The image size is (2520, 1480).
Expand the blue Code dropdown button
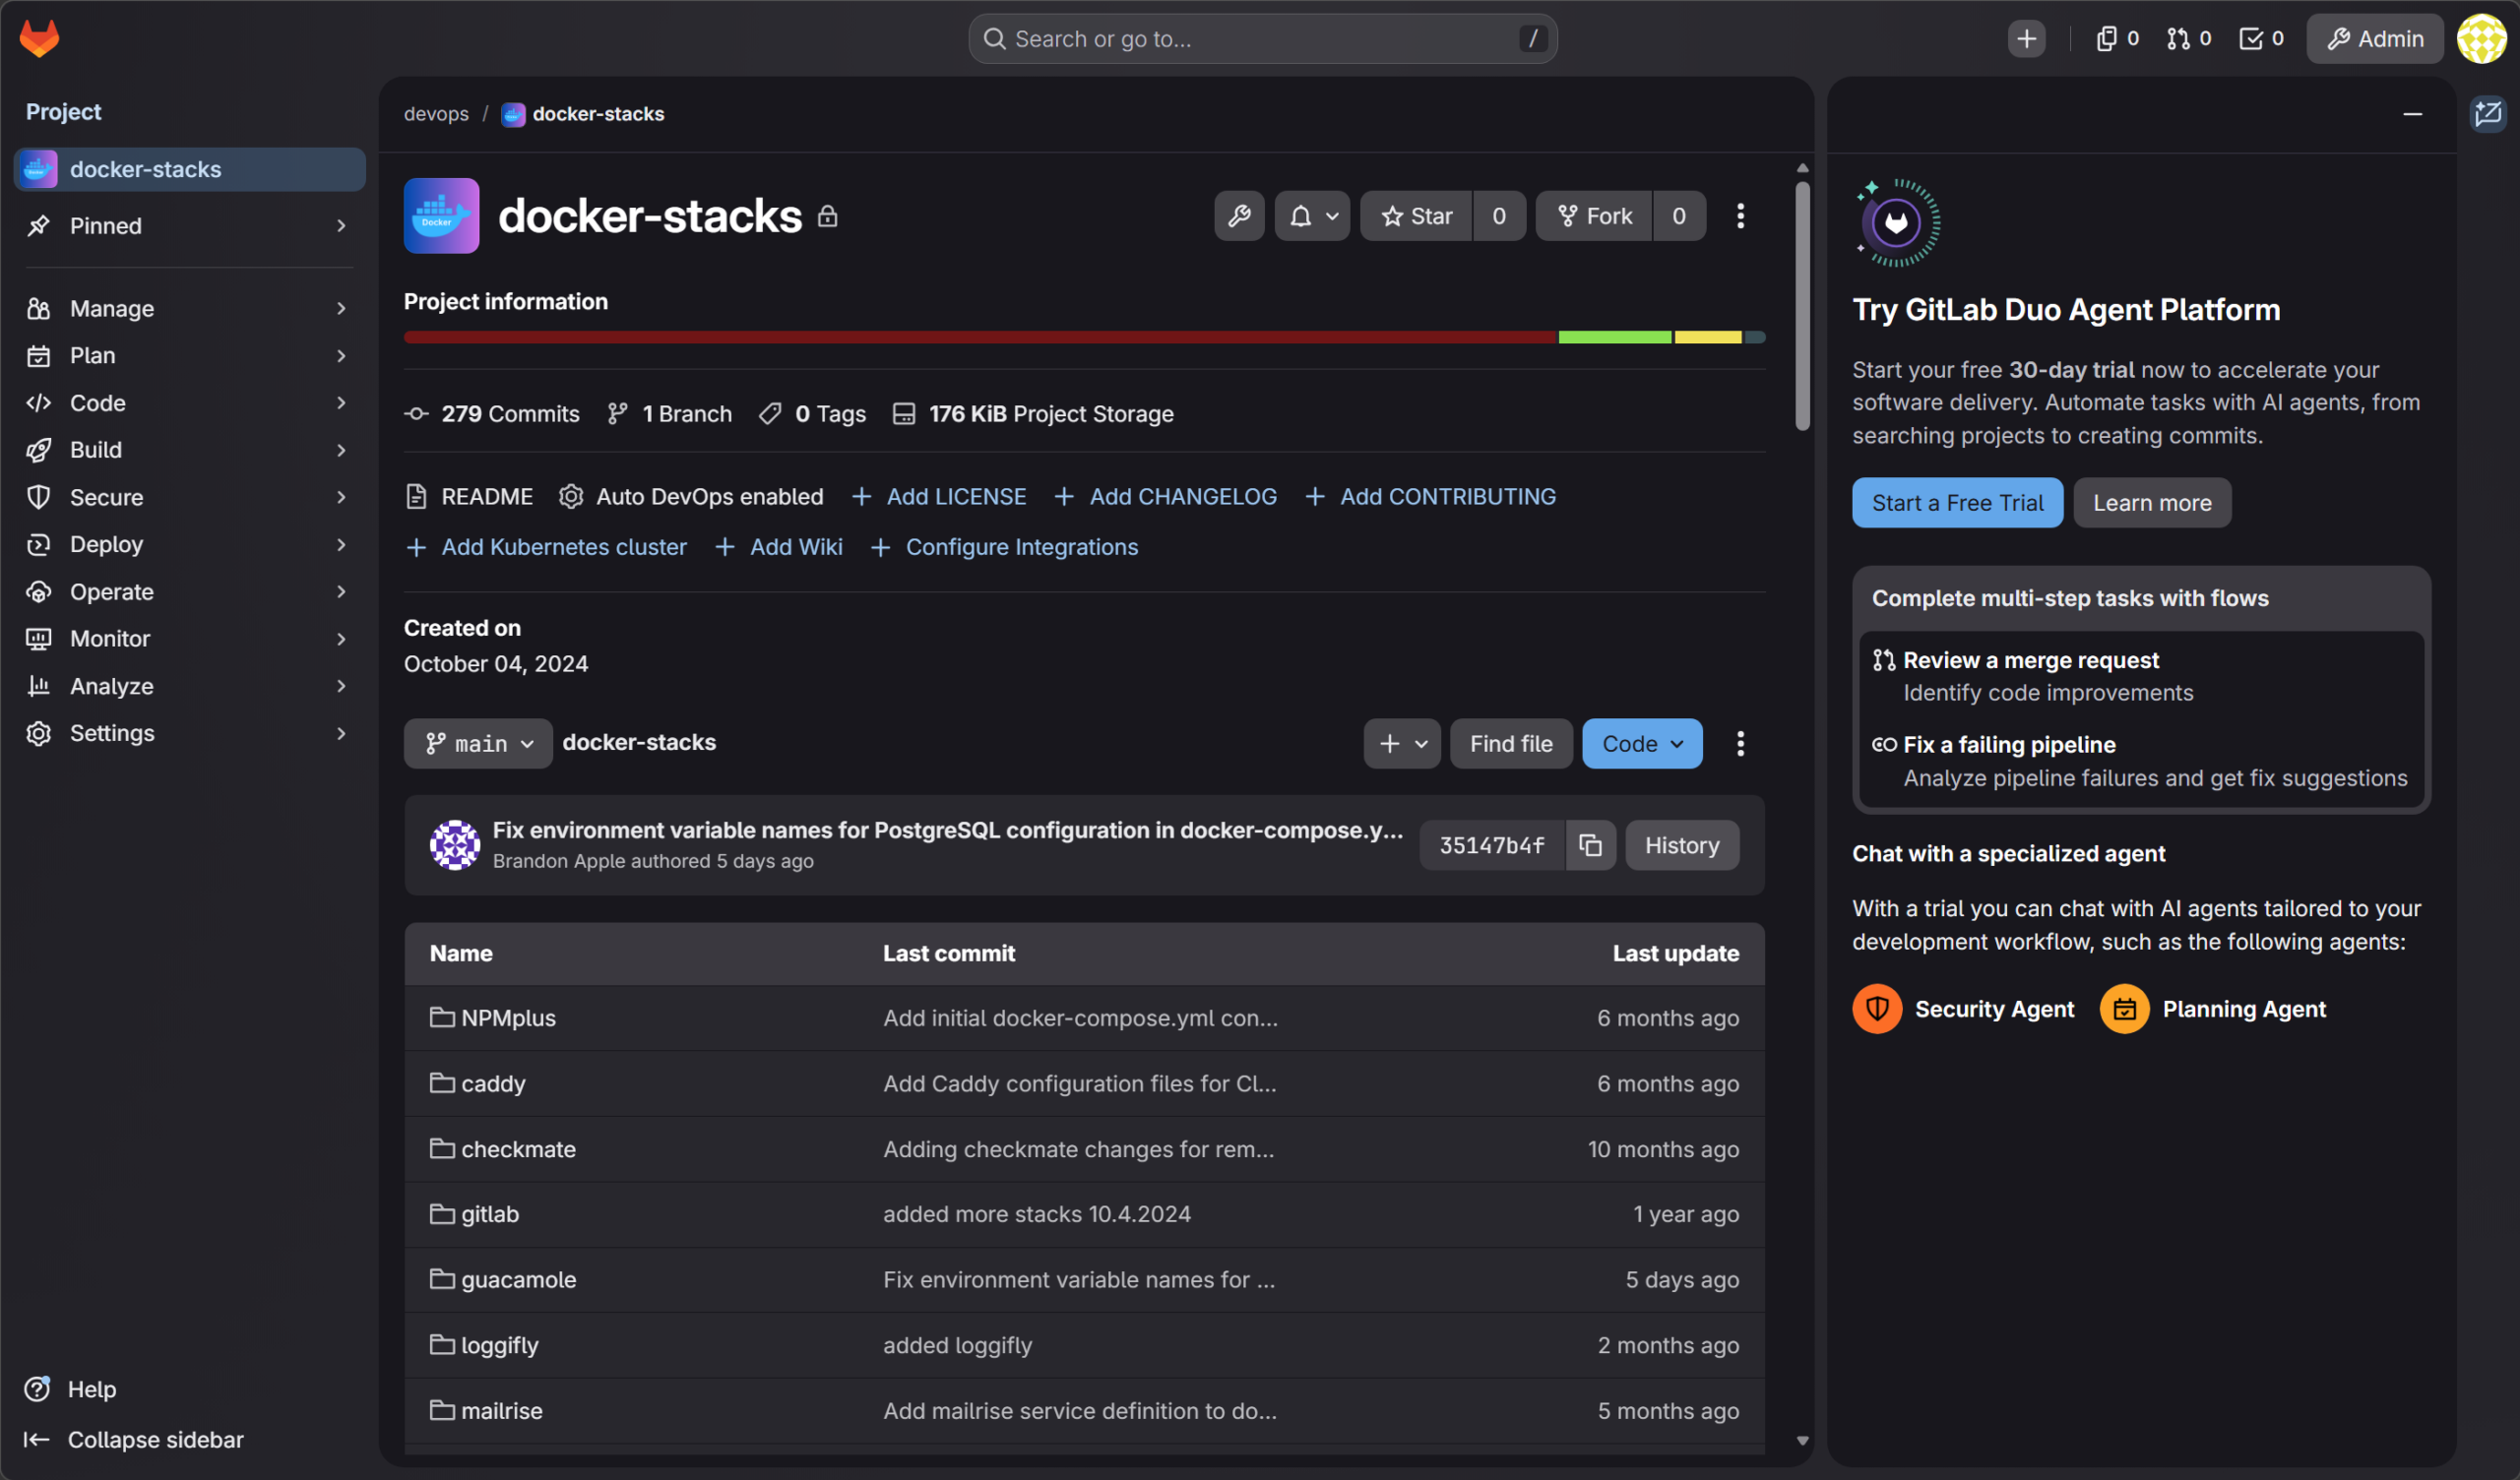click(1642, 744)
